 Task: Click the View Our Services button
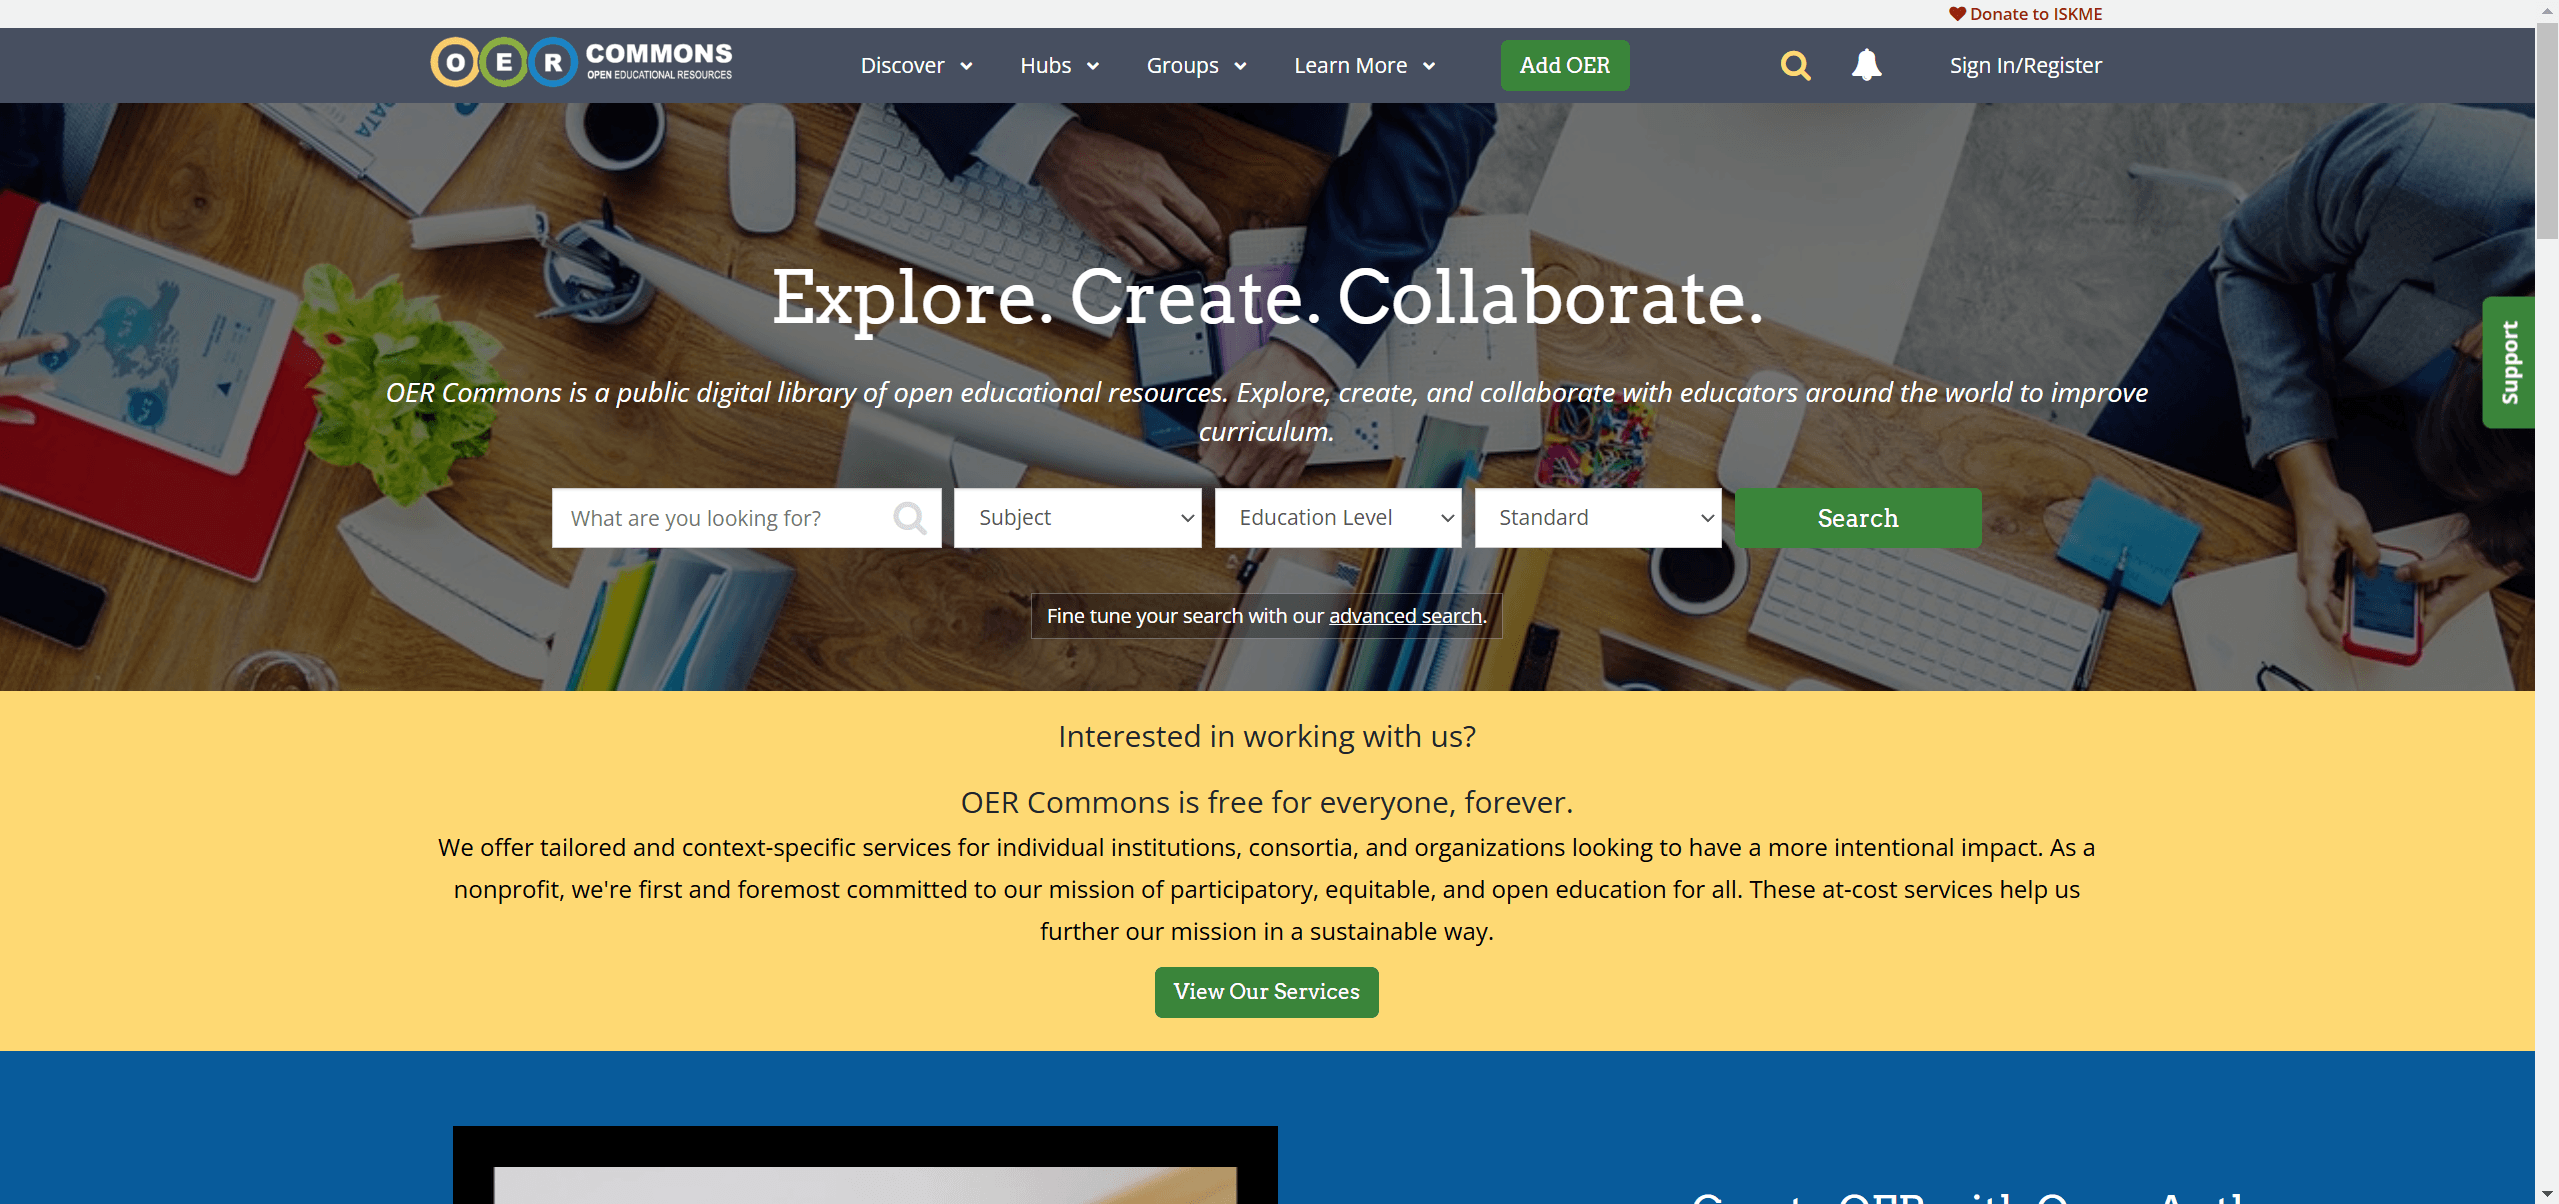(1265, 990)
